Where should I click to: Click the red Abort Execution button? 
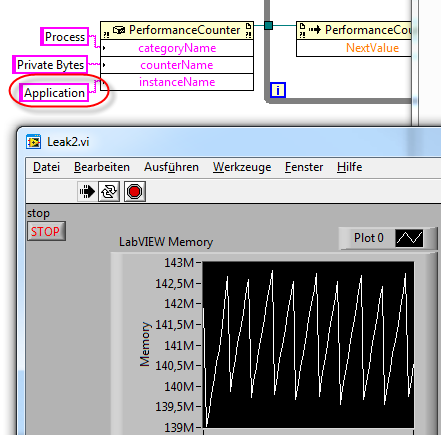click(x=135, y=191)
